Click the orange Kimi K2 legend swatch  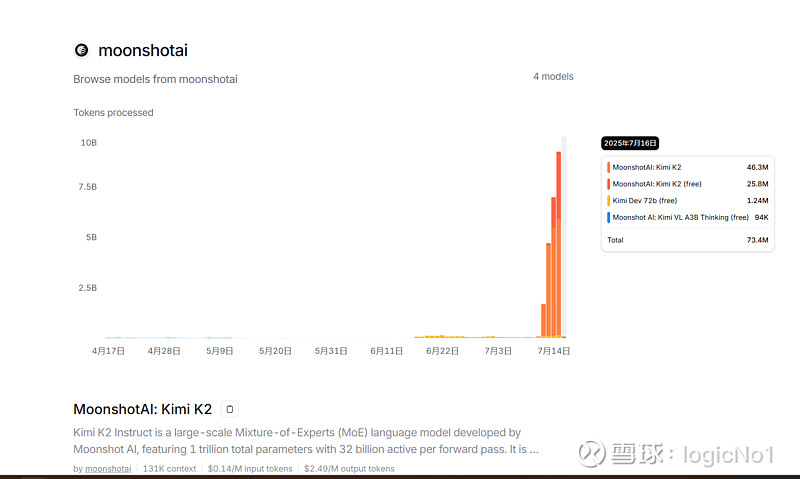click(x=608, y=167)
